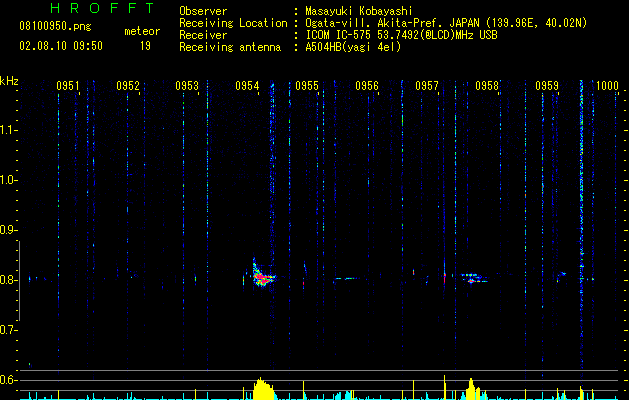Click the 0951 time marker

(67, 86)
